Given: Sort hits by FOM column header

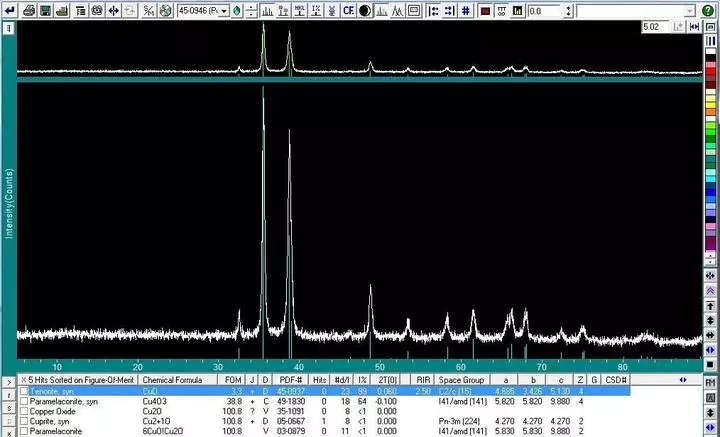Looking at the screenshot, I should coord(233,380).
